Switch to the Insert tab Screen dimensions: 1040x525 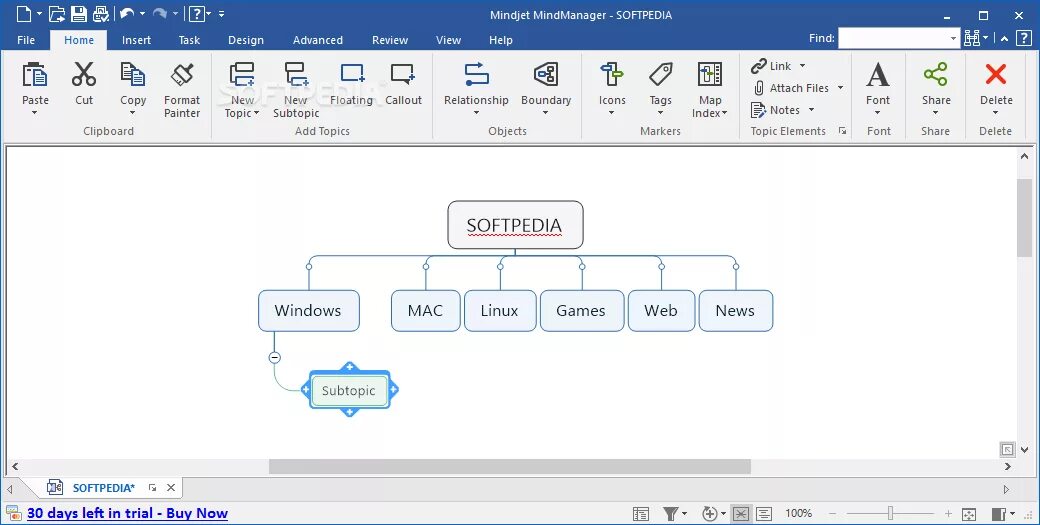tap(136, 40)
